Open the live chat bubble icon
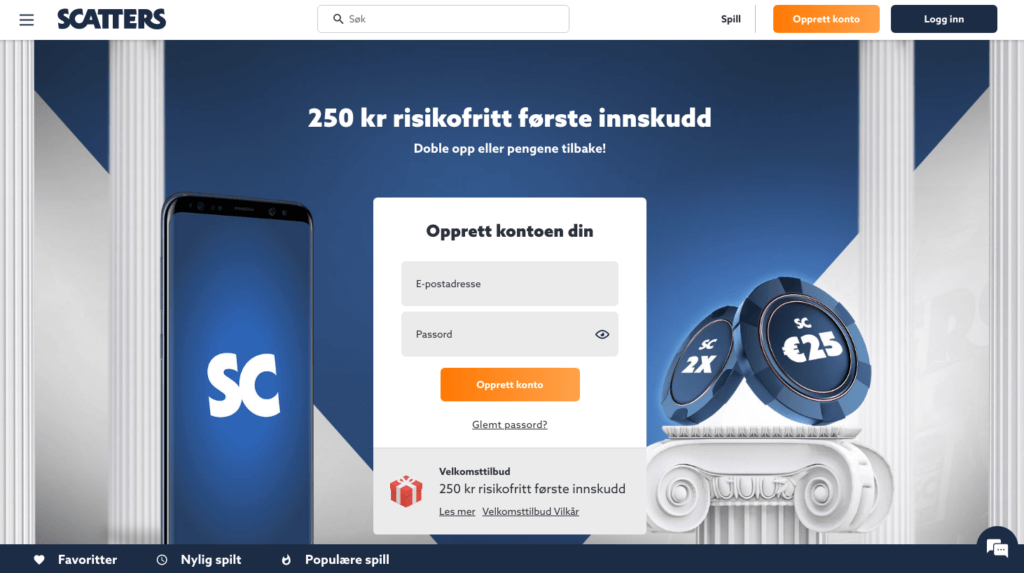Screen dimensions: 1024x573 click(997, 548)
